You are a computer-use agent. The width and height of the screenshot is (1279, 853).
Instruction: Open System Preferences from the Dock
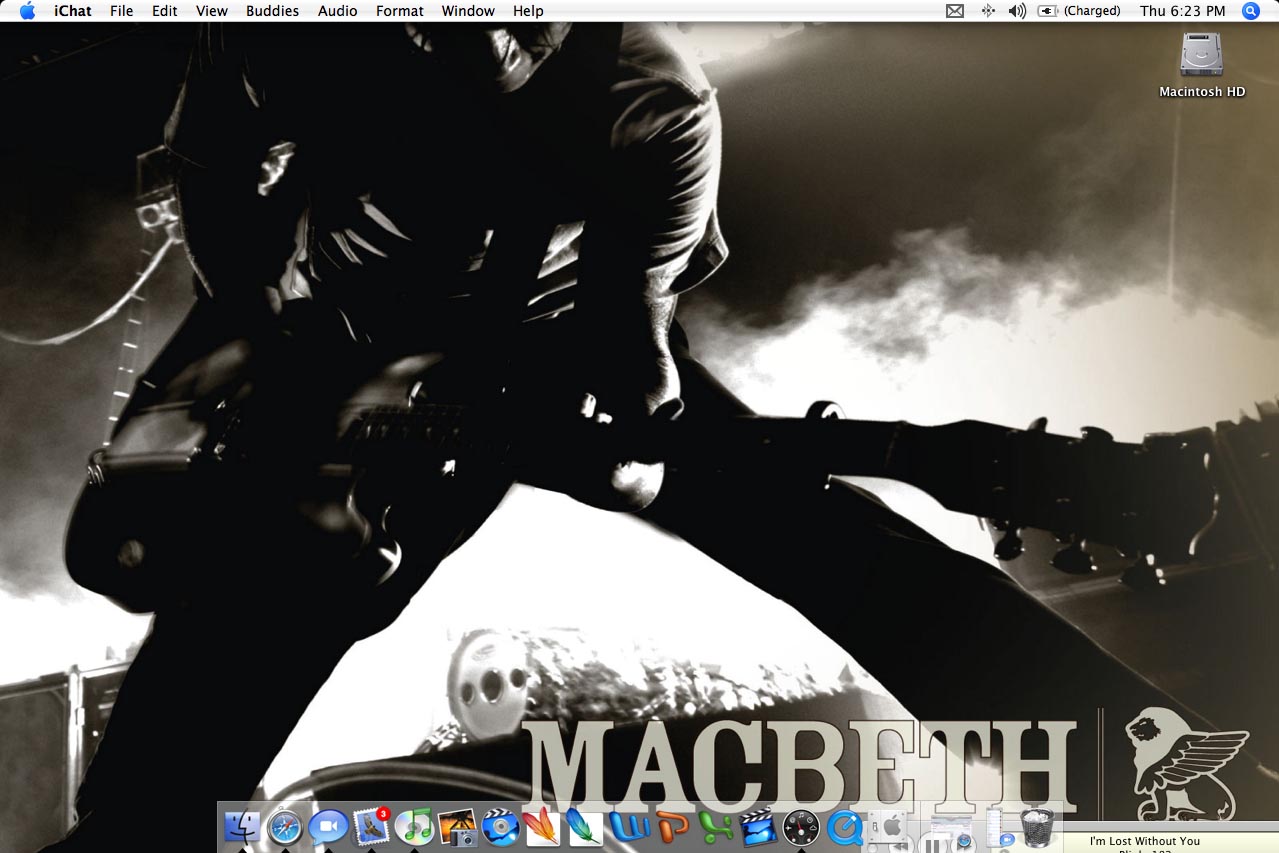[x=888, y=827]
